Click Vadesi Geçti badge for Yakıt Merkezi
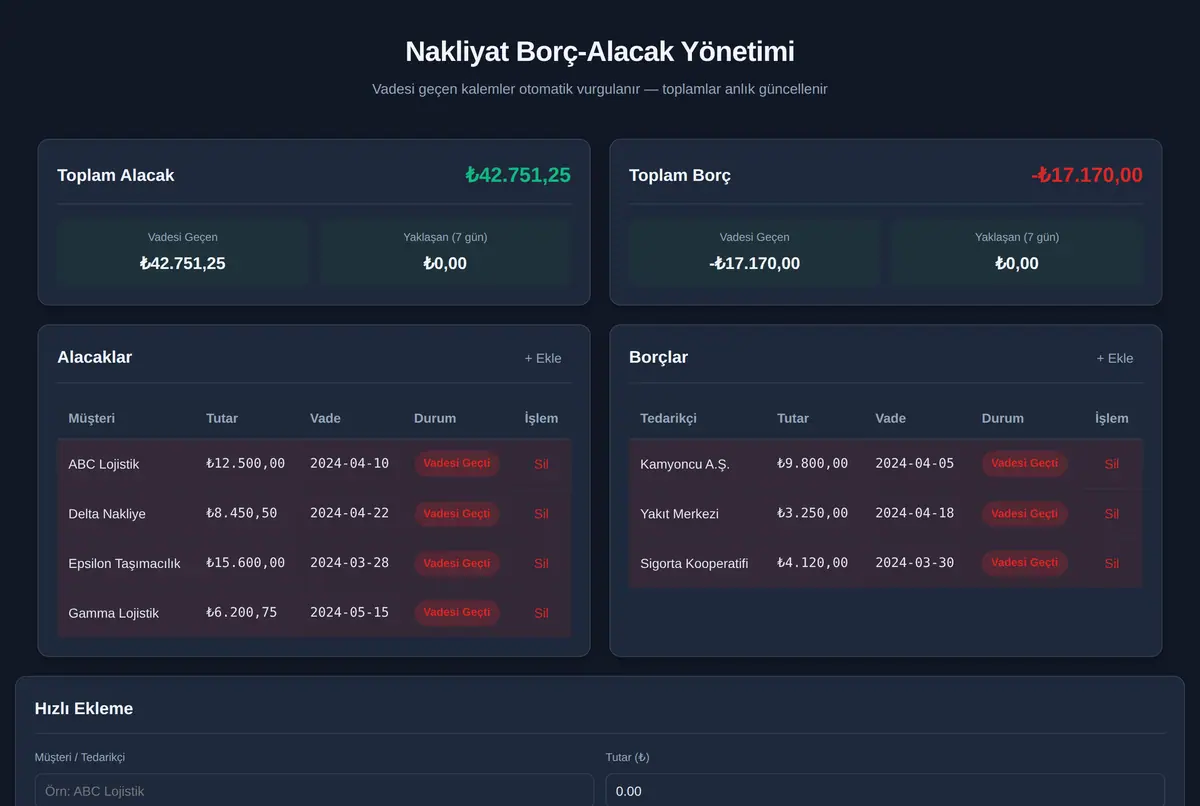Screen dimensions: 1200x806 click(x=1025, y=514)
